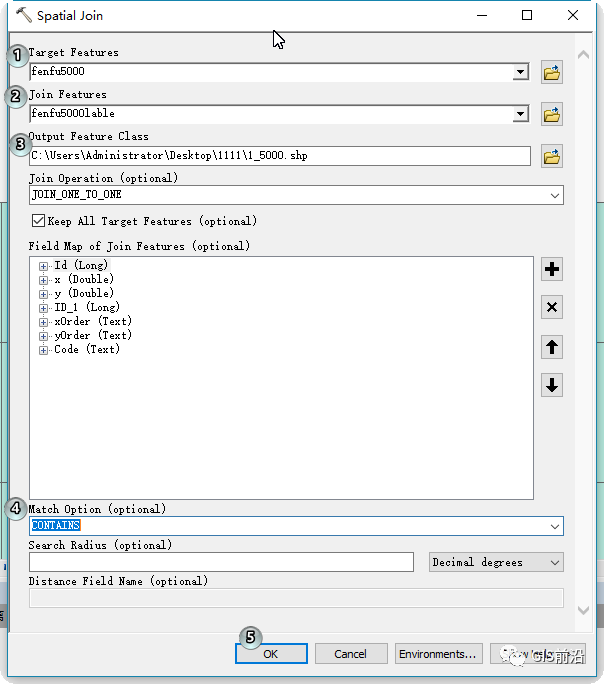Expand the y (Double) field node

point(43,294)
